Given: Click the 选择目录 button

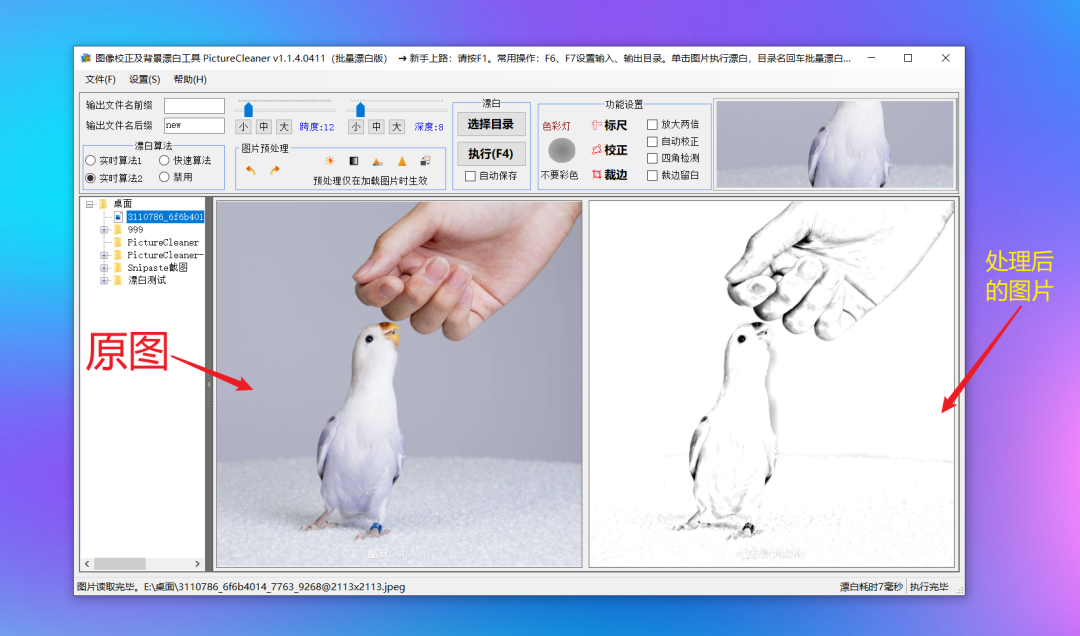Looking at the screenshot, I should 490,124.
